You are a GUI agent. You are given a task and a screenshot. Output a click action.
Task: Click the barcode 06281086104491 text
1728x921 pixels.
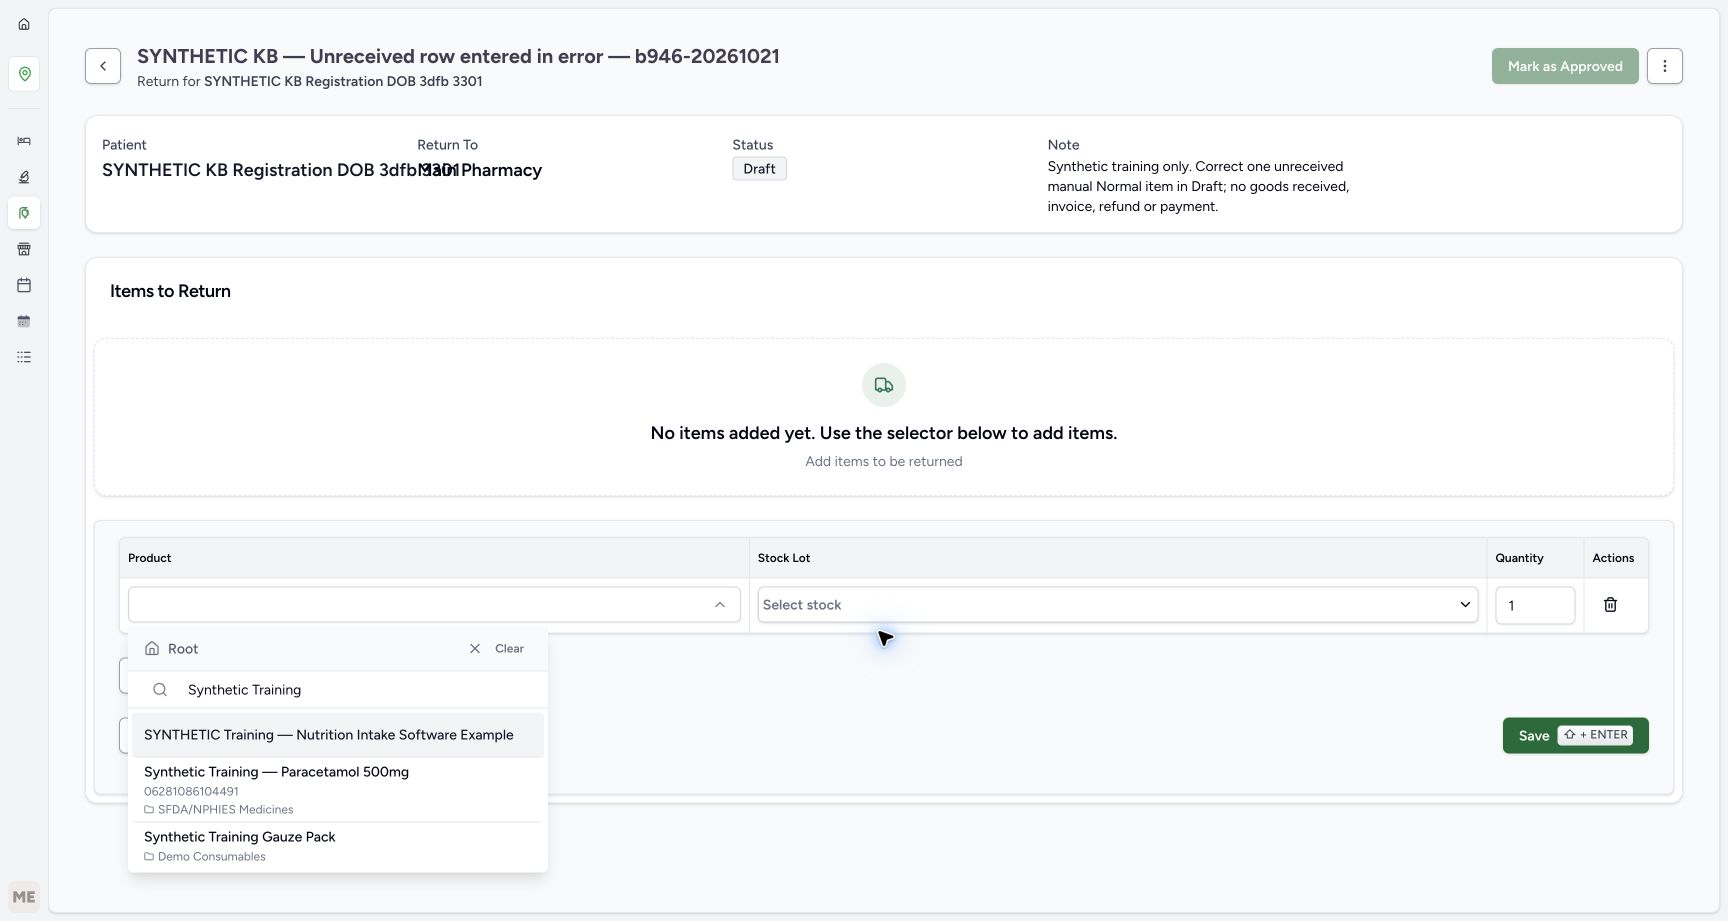click(x=191, y=791)
